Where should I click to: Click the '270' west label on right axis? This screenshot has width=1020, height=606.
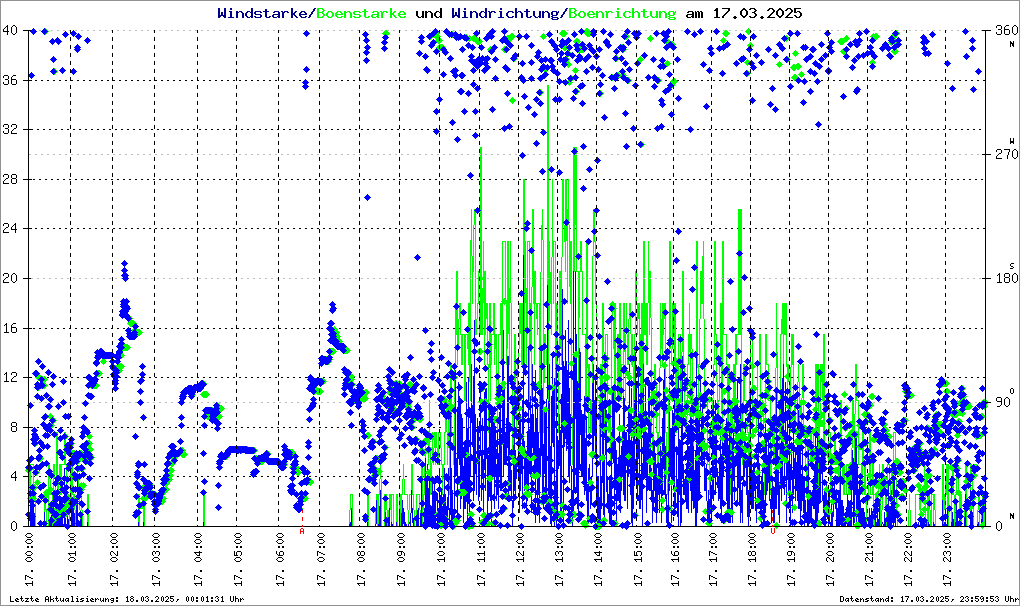coord(1000,155)
